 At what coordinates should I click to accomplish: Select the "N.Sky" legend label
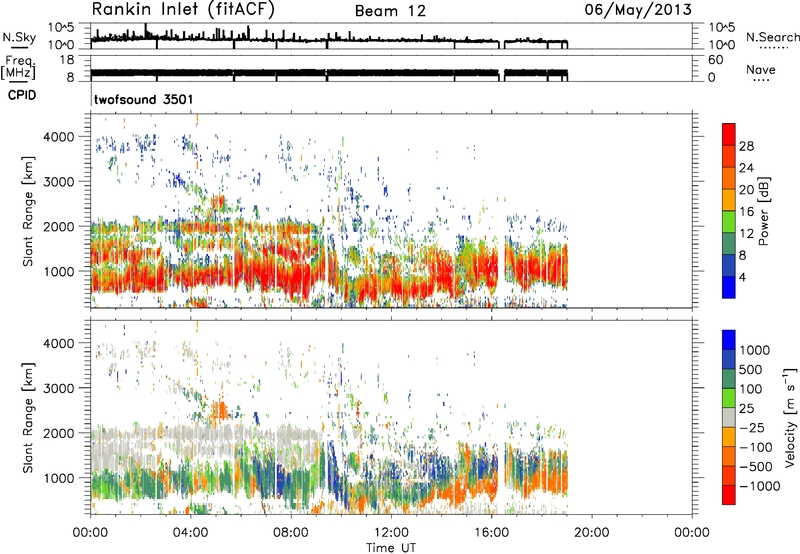coord(19,37)
